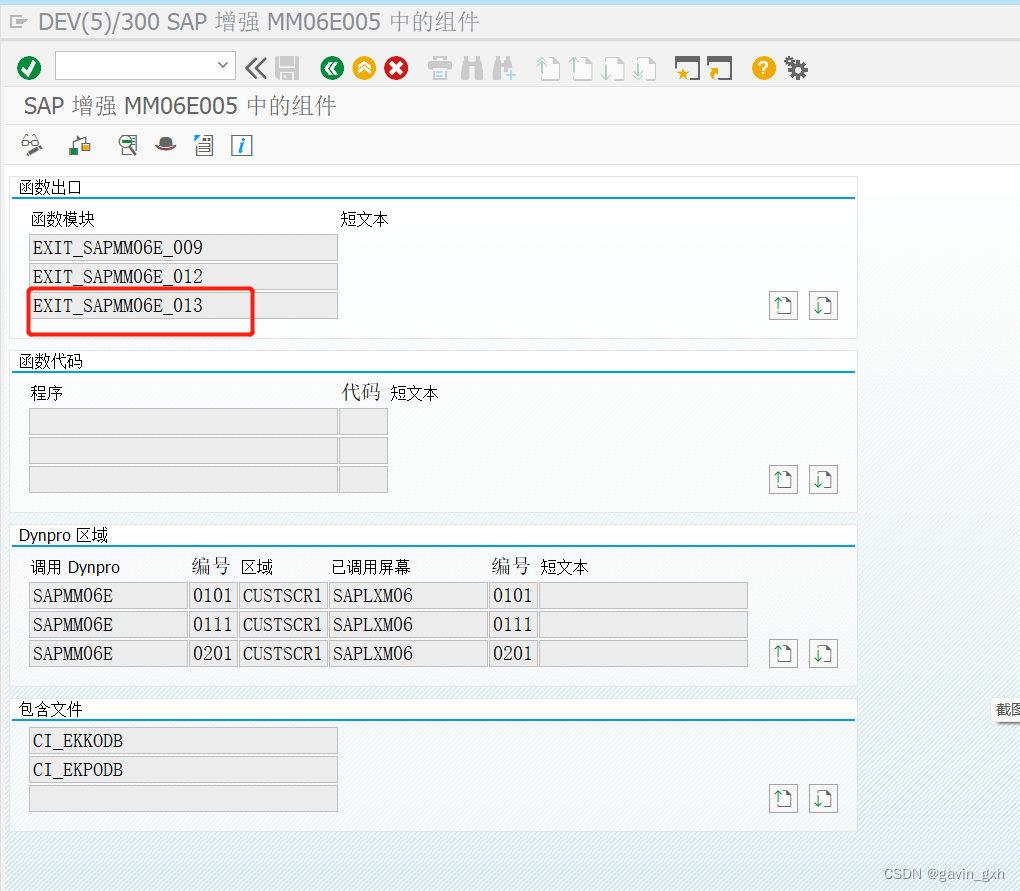The height and width of the screenshot is (891, 1020).
Task: Click the yellow Exit button
Action: coord(364,68)
